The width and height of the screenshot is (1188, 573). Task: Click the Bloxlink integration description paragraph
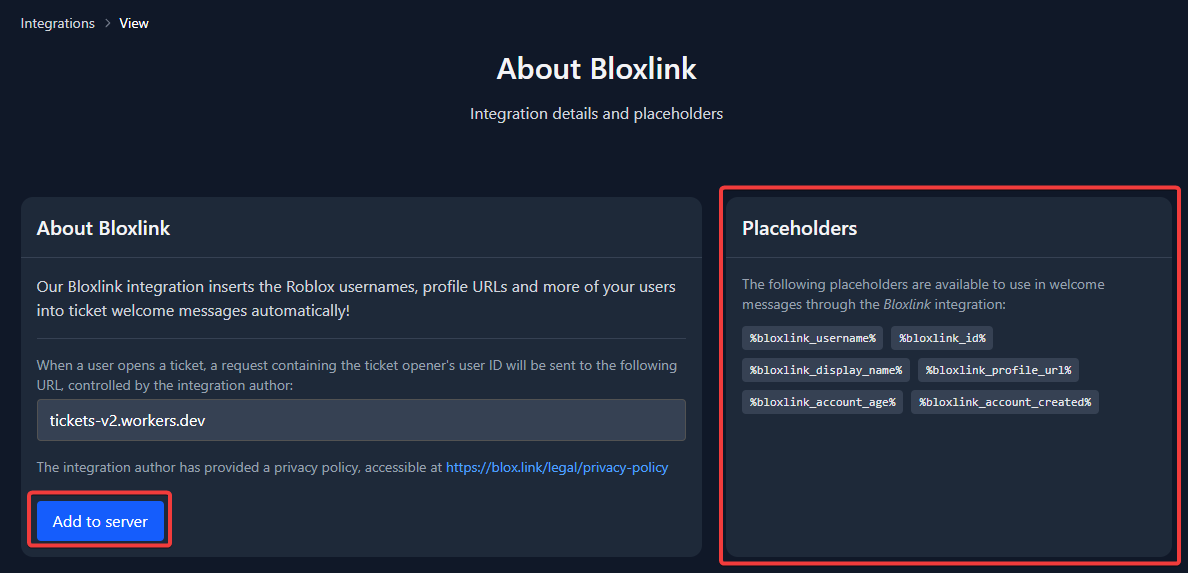point(356,299)
